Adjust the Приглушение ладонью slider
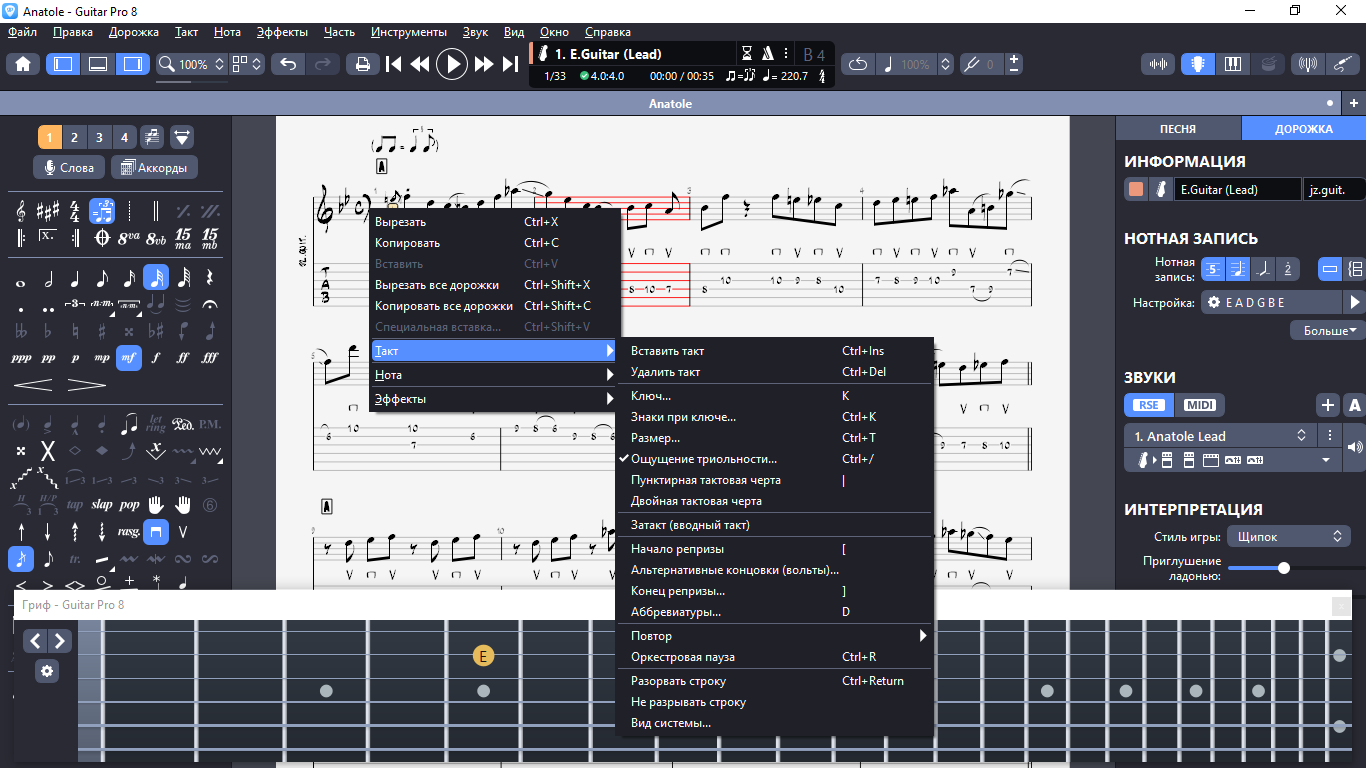Screen dimensions: 1366x768 [x=1284, y=568]
